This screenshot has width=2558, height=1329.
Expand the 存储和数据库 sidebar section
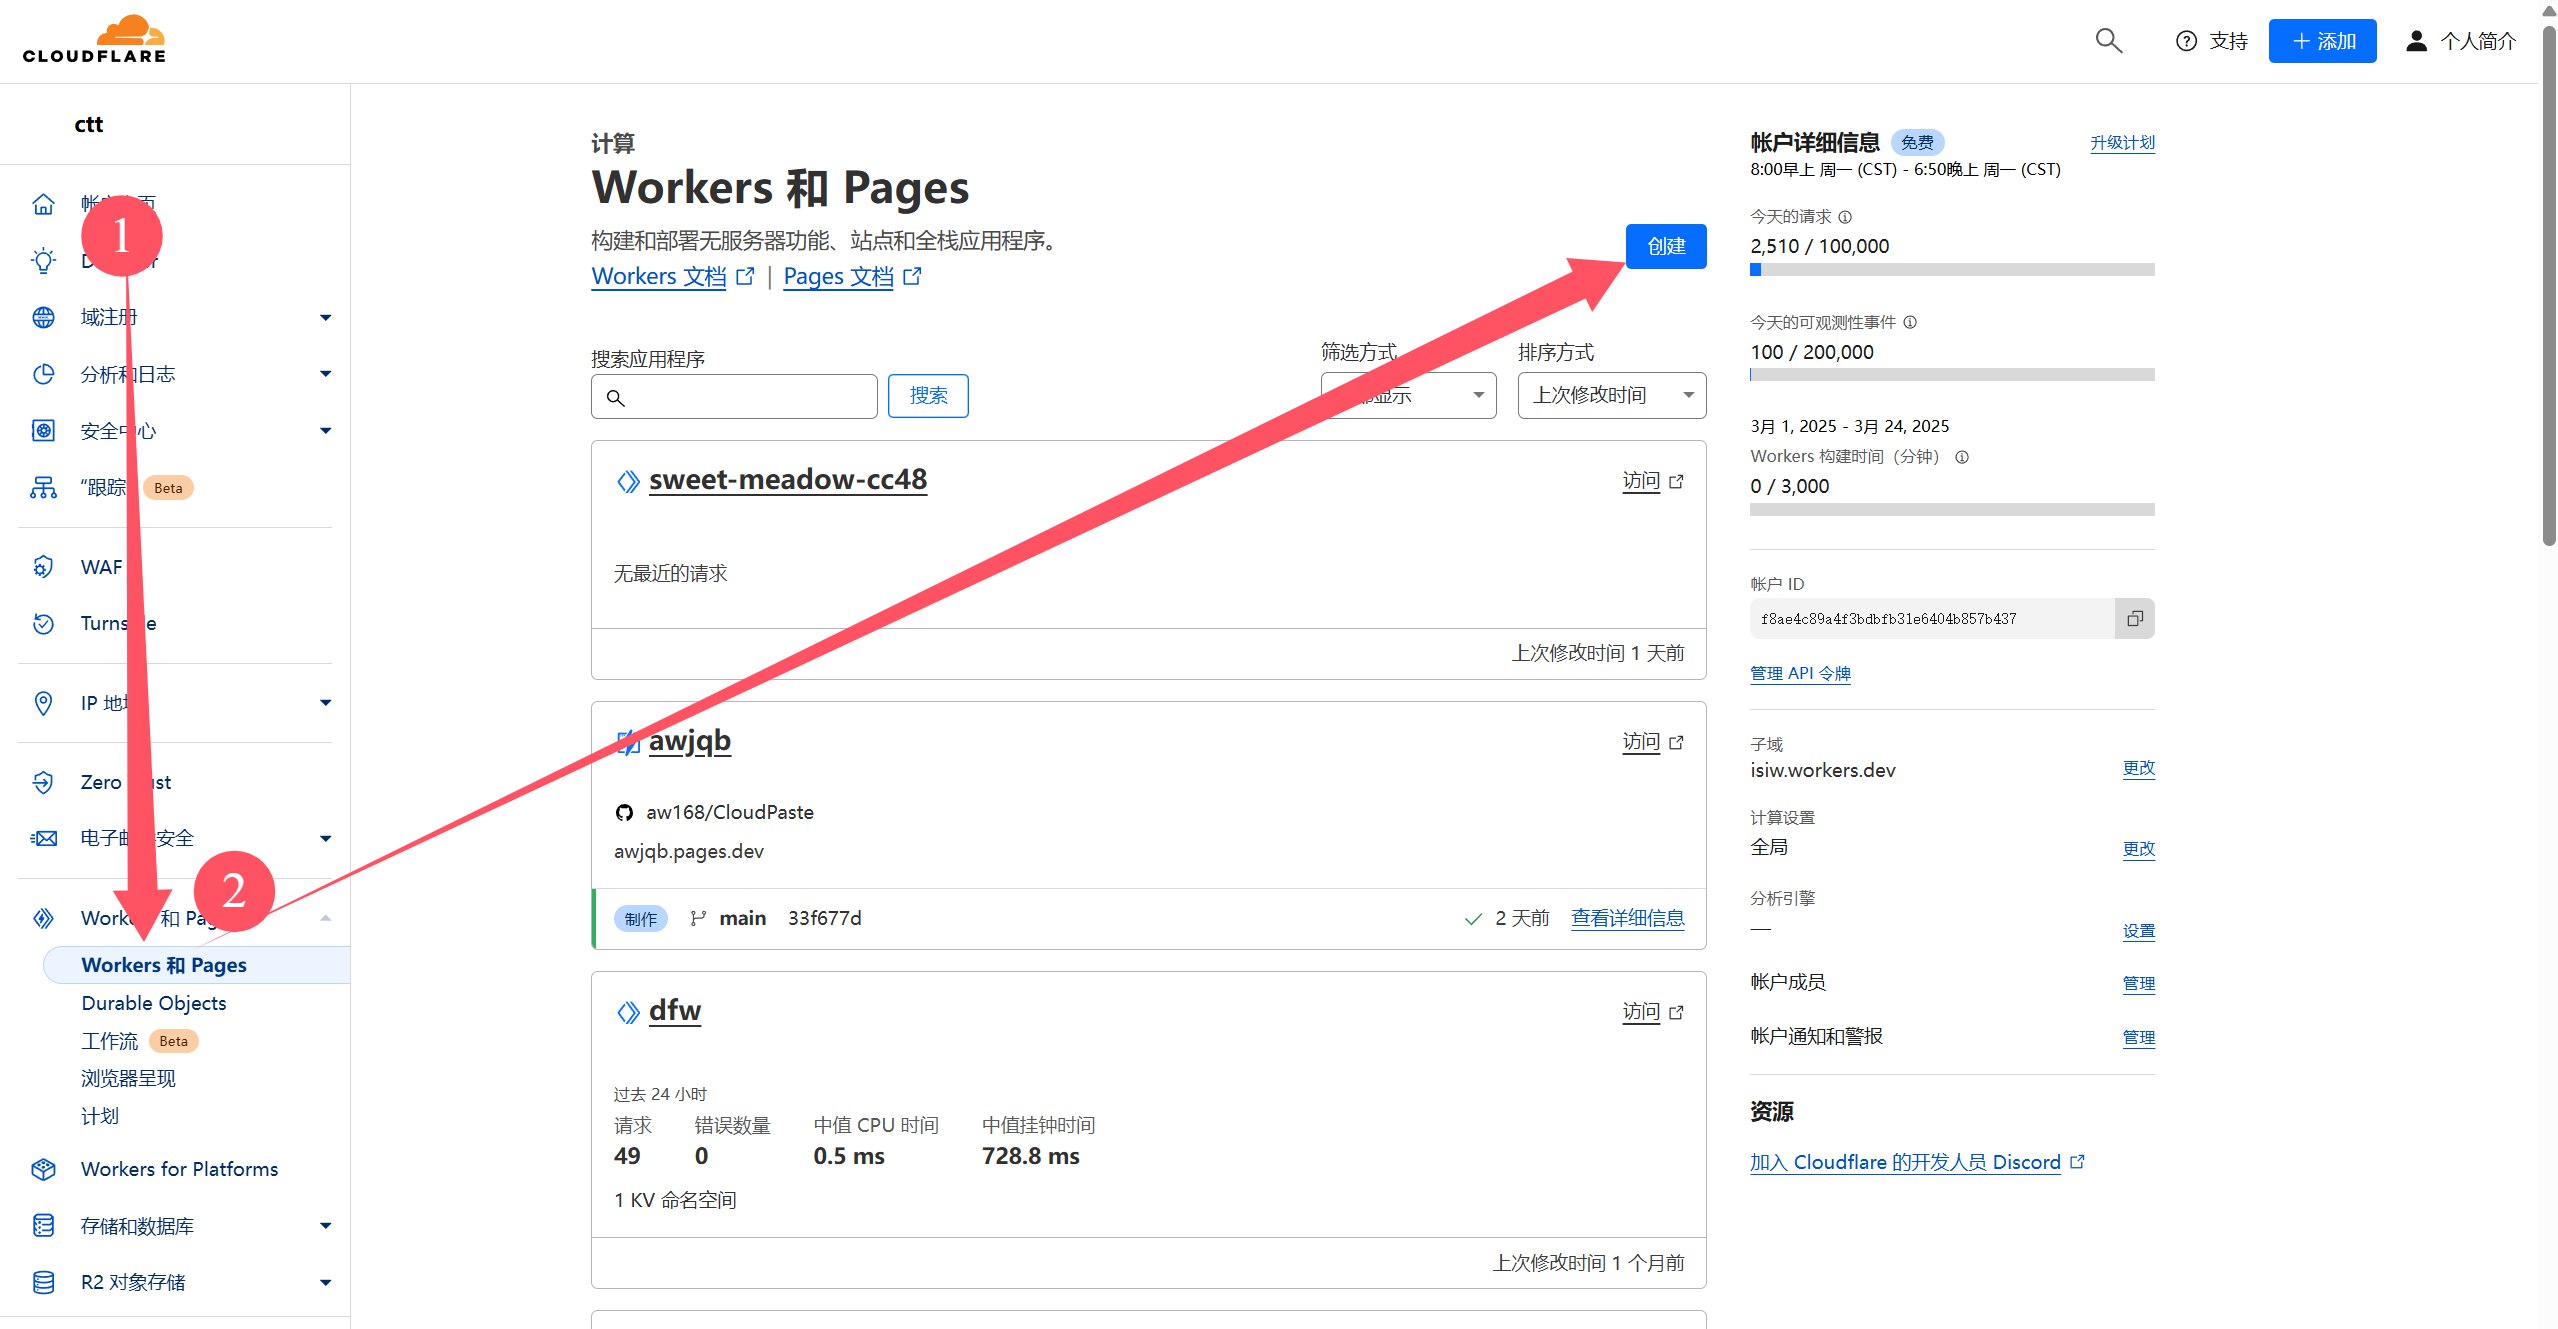point(325,1226)
